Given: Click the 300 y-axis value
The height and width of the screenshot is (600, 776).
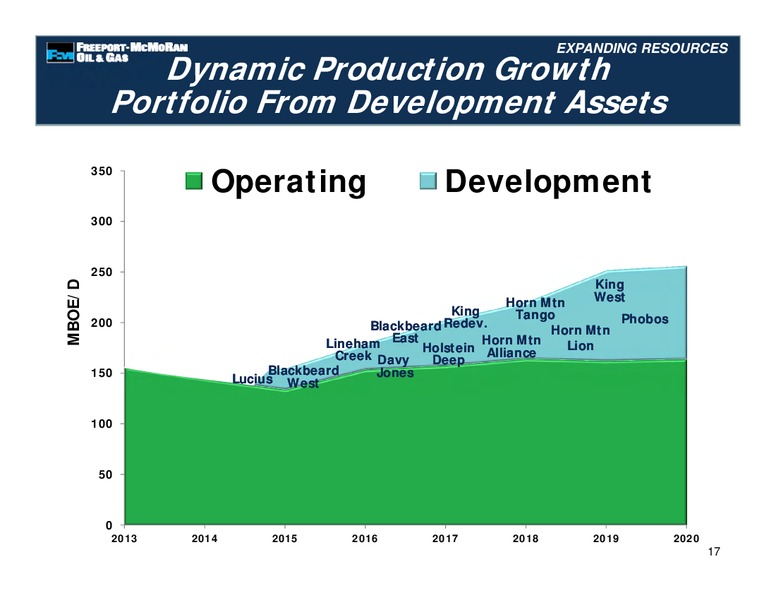Looking at the screenshot, I should 101,221.
